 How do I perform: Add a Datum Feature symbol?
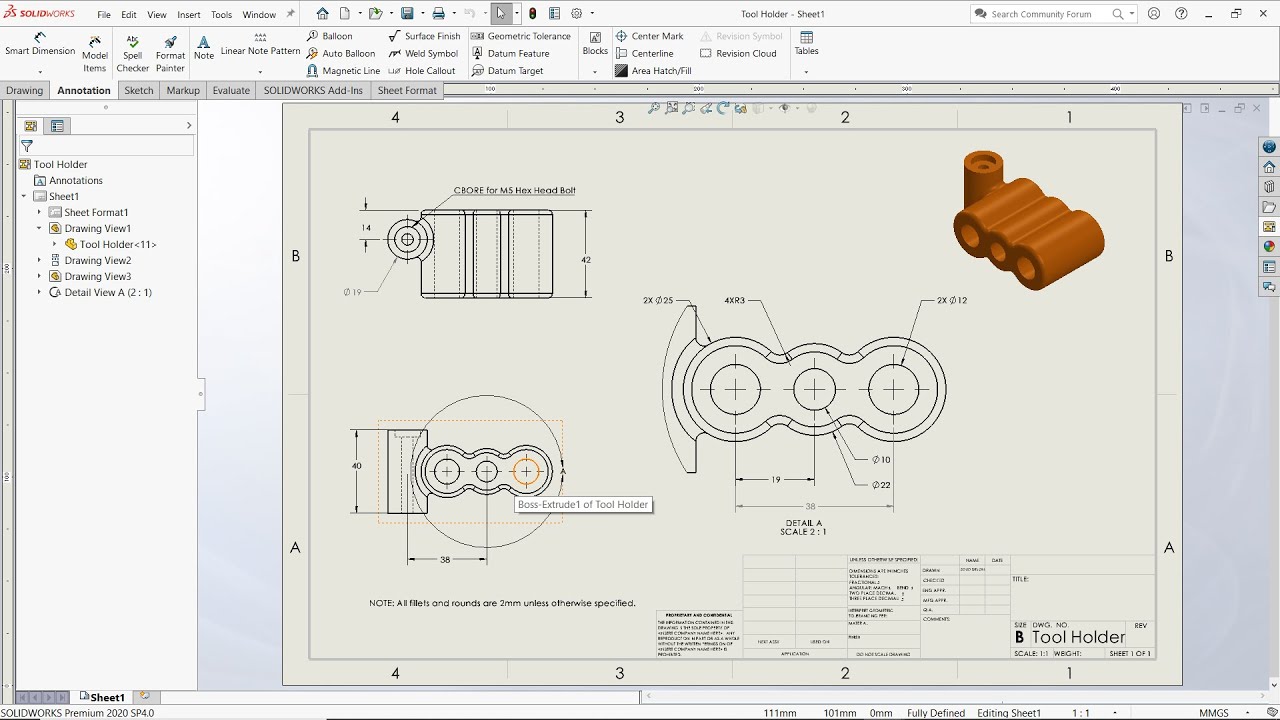pos(510,53)
